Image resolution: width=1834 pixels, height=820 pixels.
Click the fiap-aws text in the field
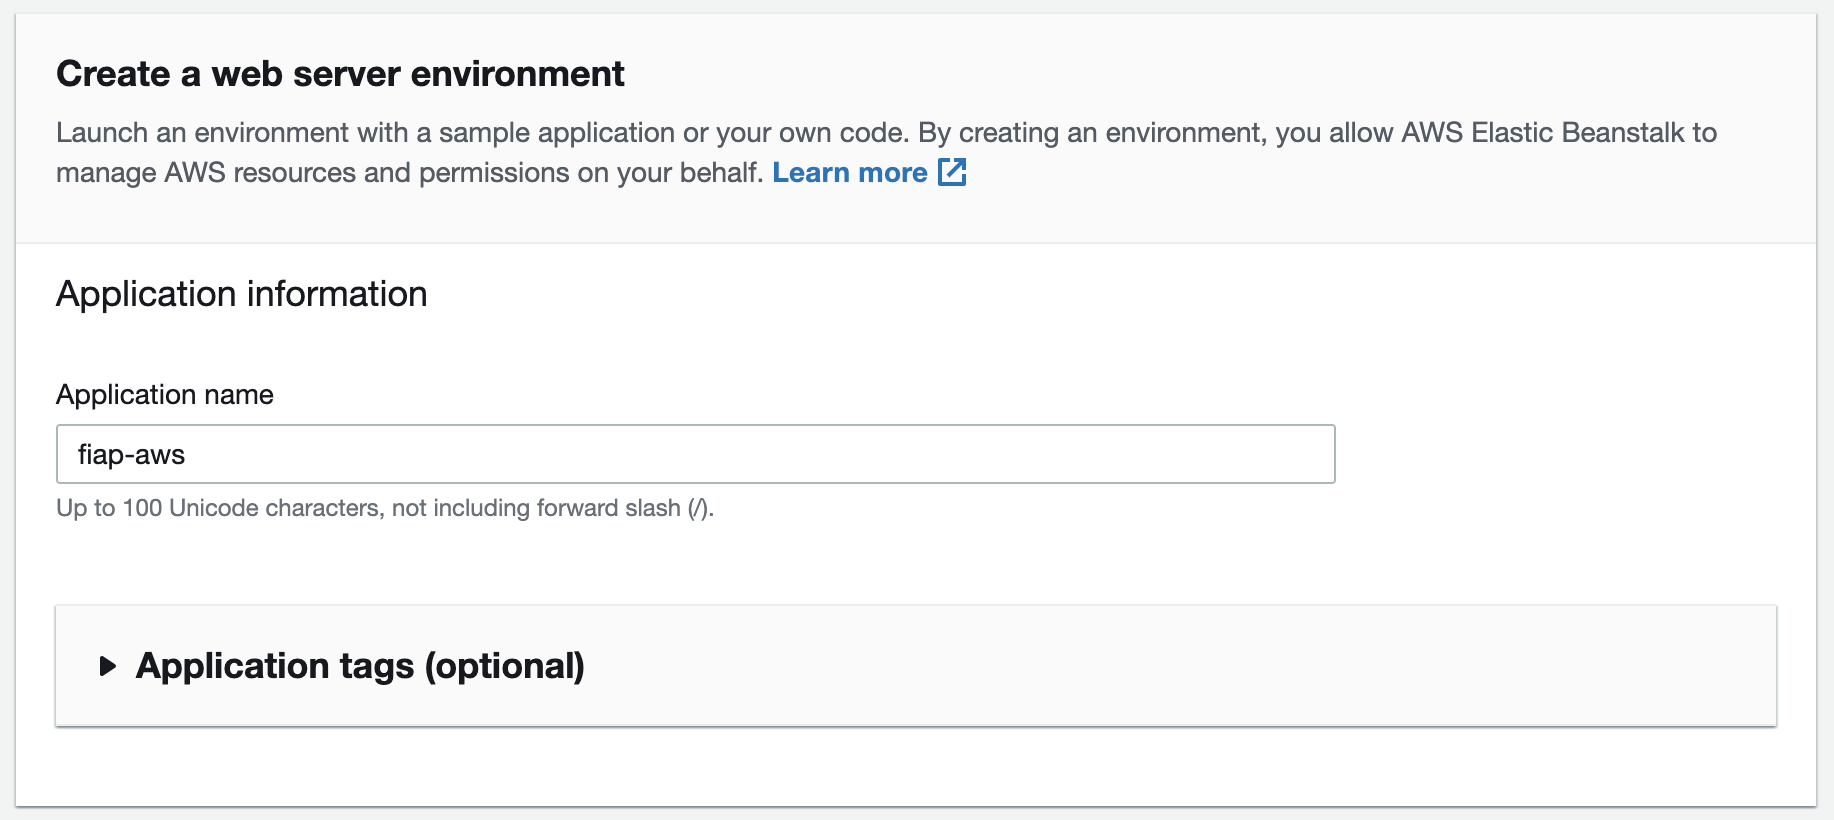point(131,455)
